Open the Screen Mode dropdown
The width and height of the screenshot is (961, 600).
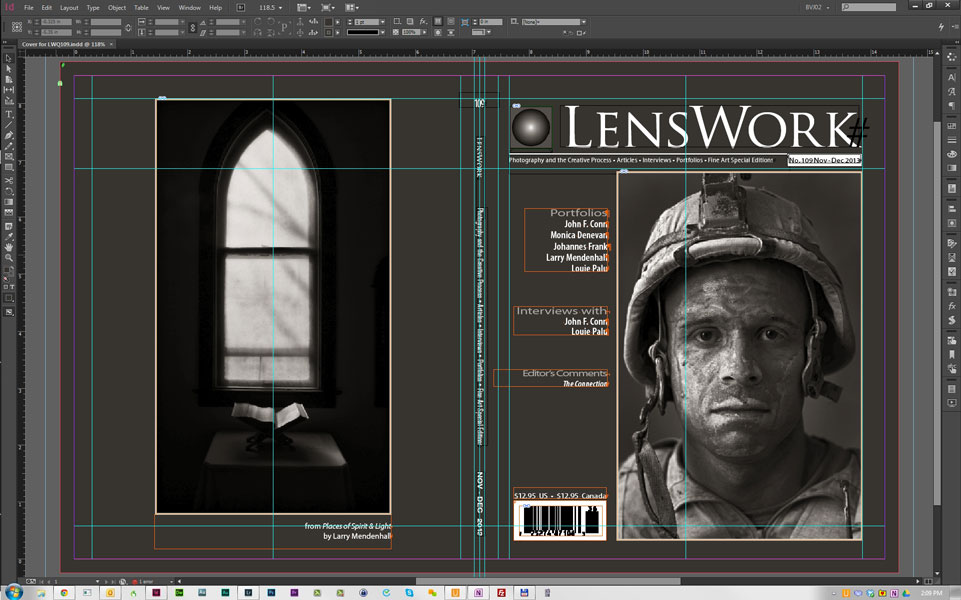[328, 7]
